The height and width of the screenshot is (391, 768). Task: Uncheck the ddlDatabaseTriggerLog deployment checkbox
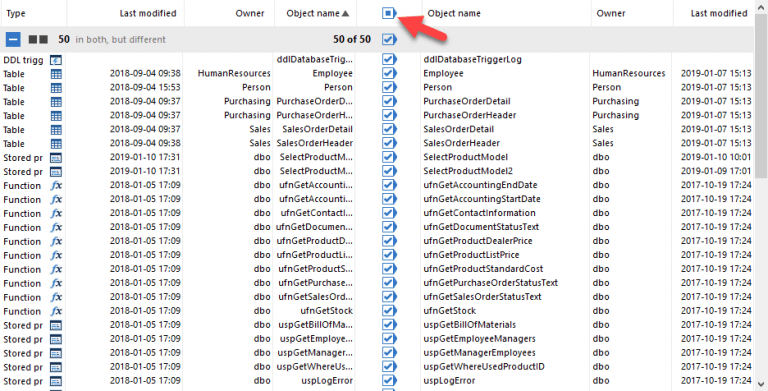point(389,60)
